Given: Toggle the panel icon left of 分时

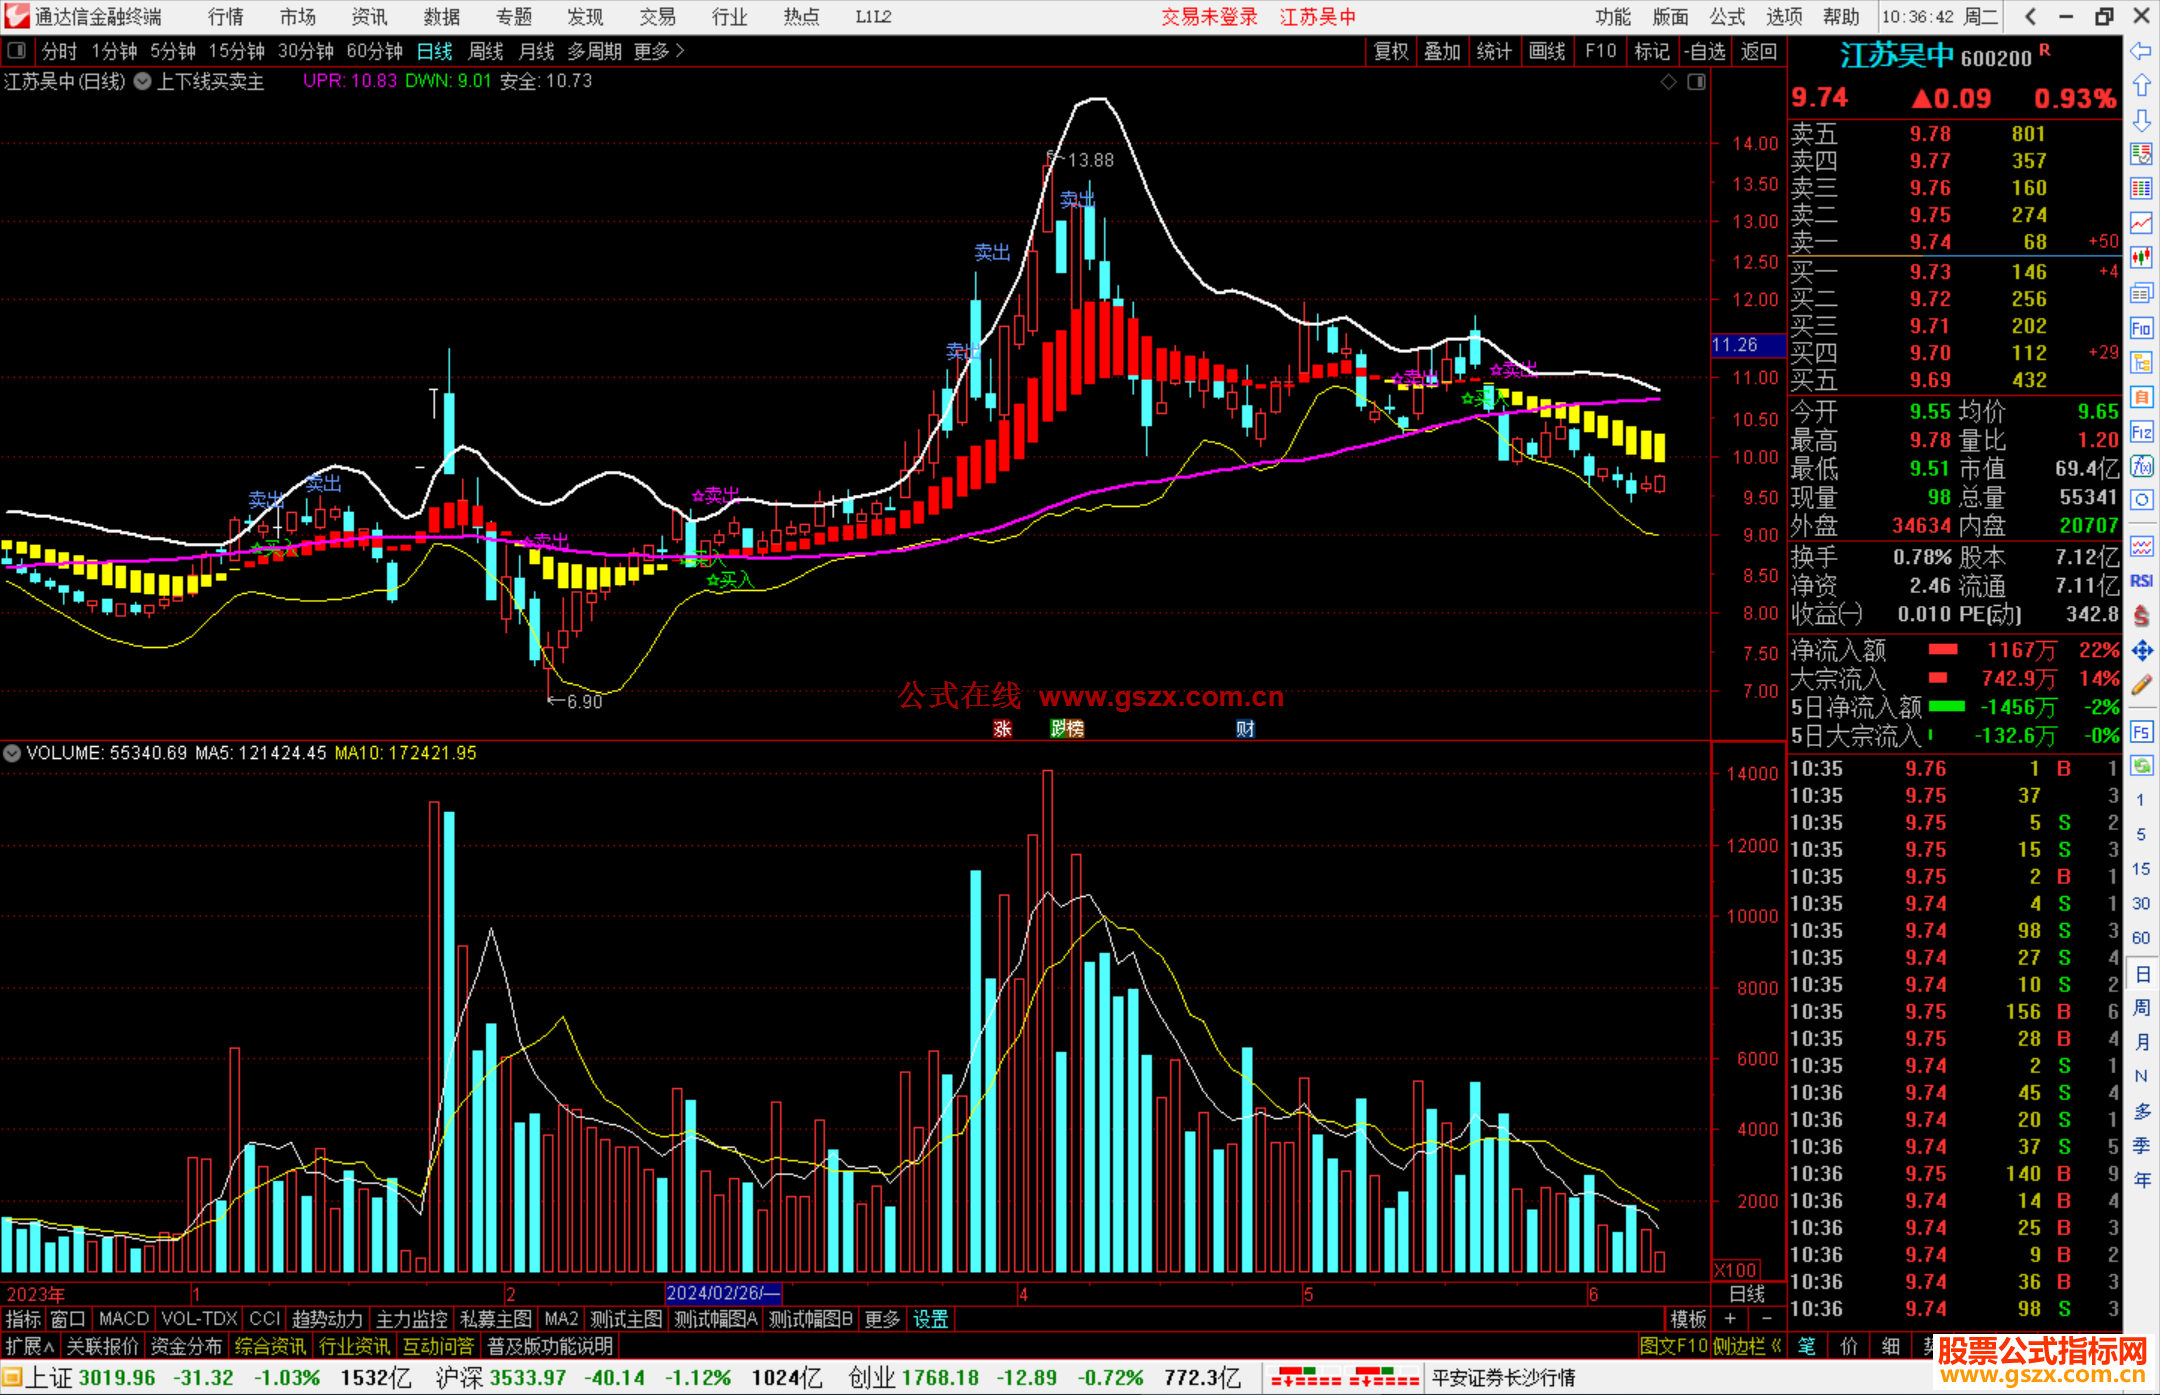Looking at the screenshot, I should [x=16, y=51].
